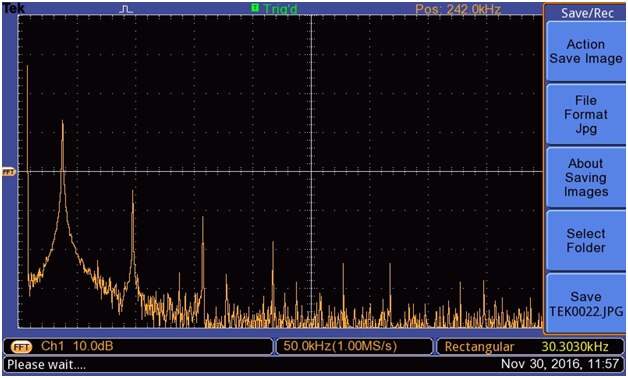Viewport: 628px width, 378px height.
Task: Click the orange FFT badge in status bar
Action: tap(20, 347)
